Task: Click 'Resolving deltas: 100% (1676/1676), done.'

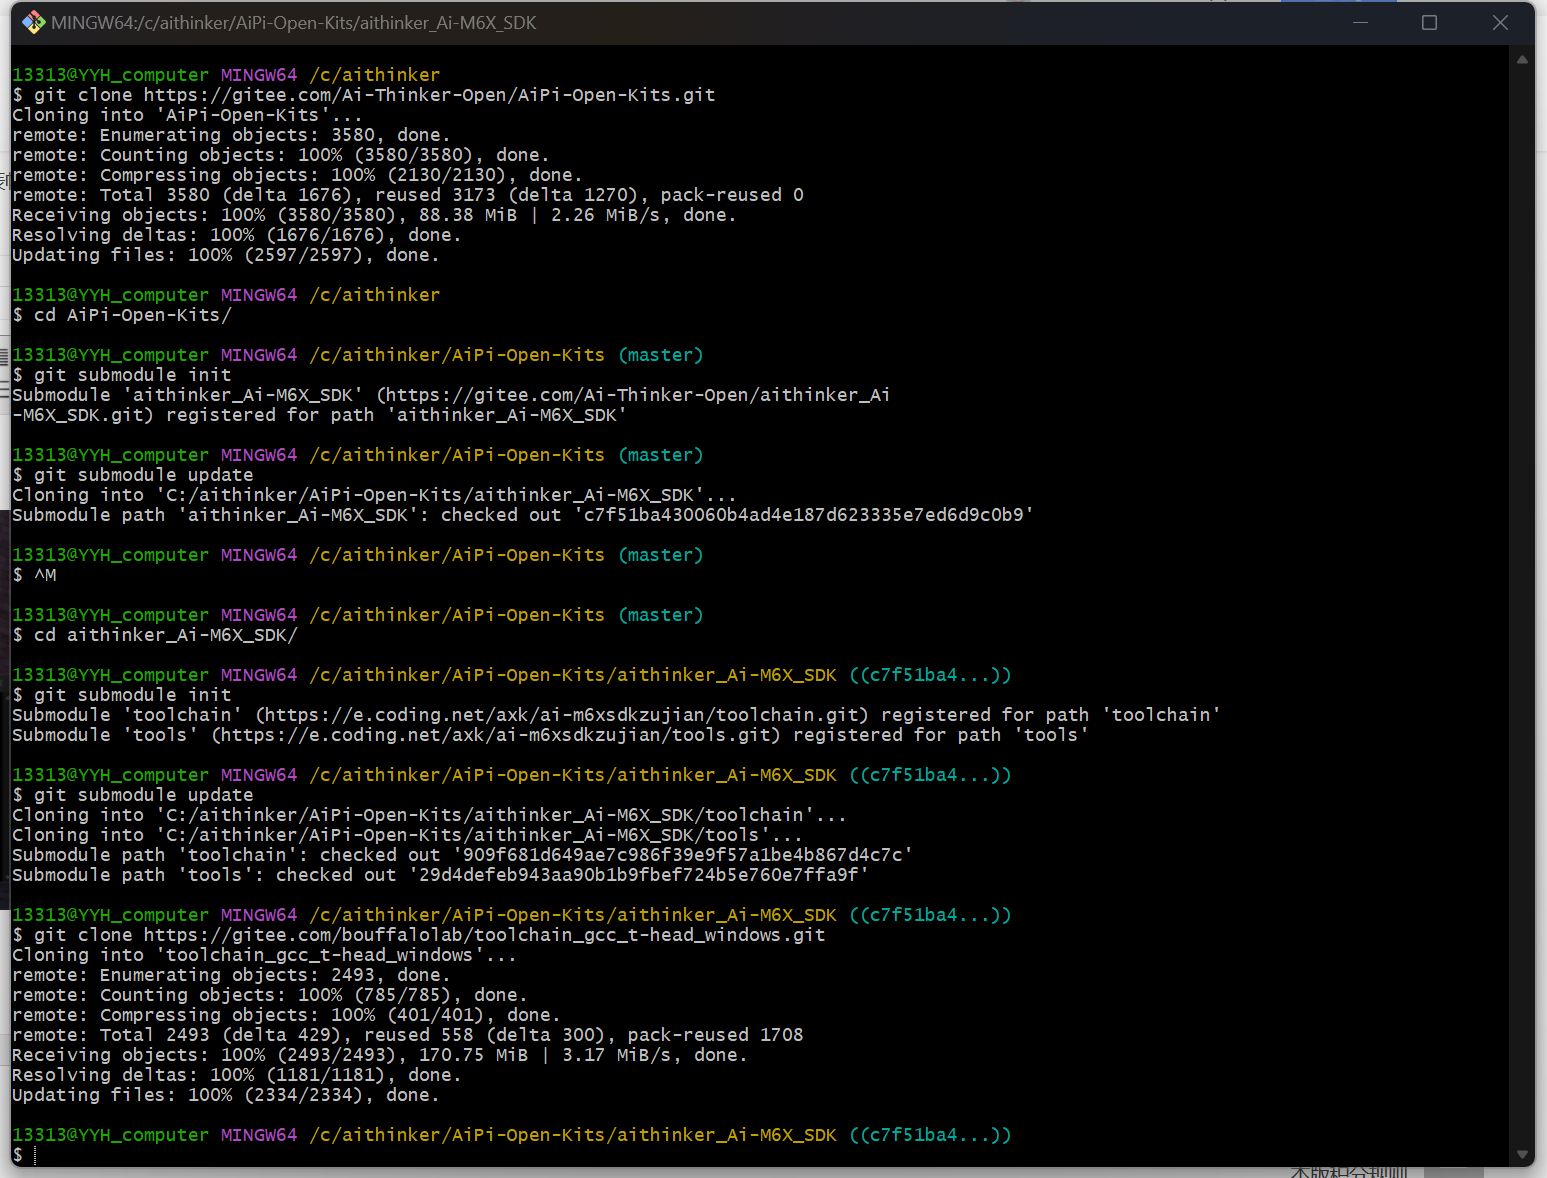Action: [x=237, y=235]
